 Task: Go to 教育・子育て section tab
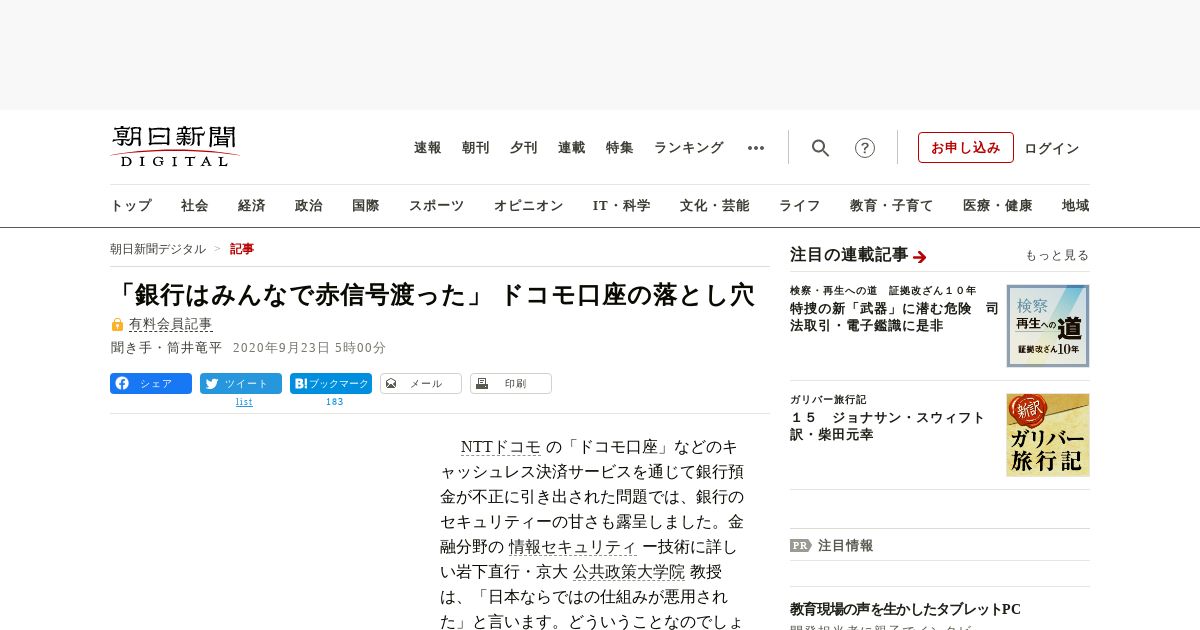892,206
